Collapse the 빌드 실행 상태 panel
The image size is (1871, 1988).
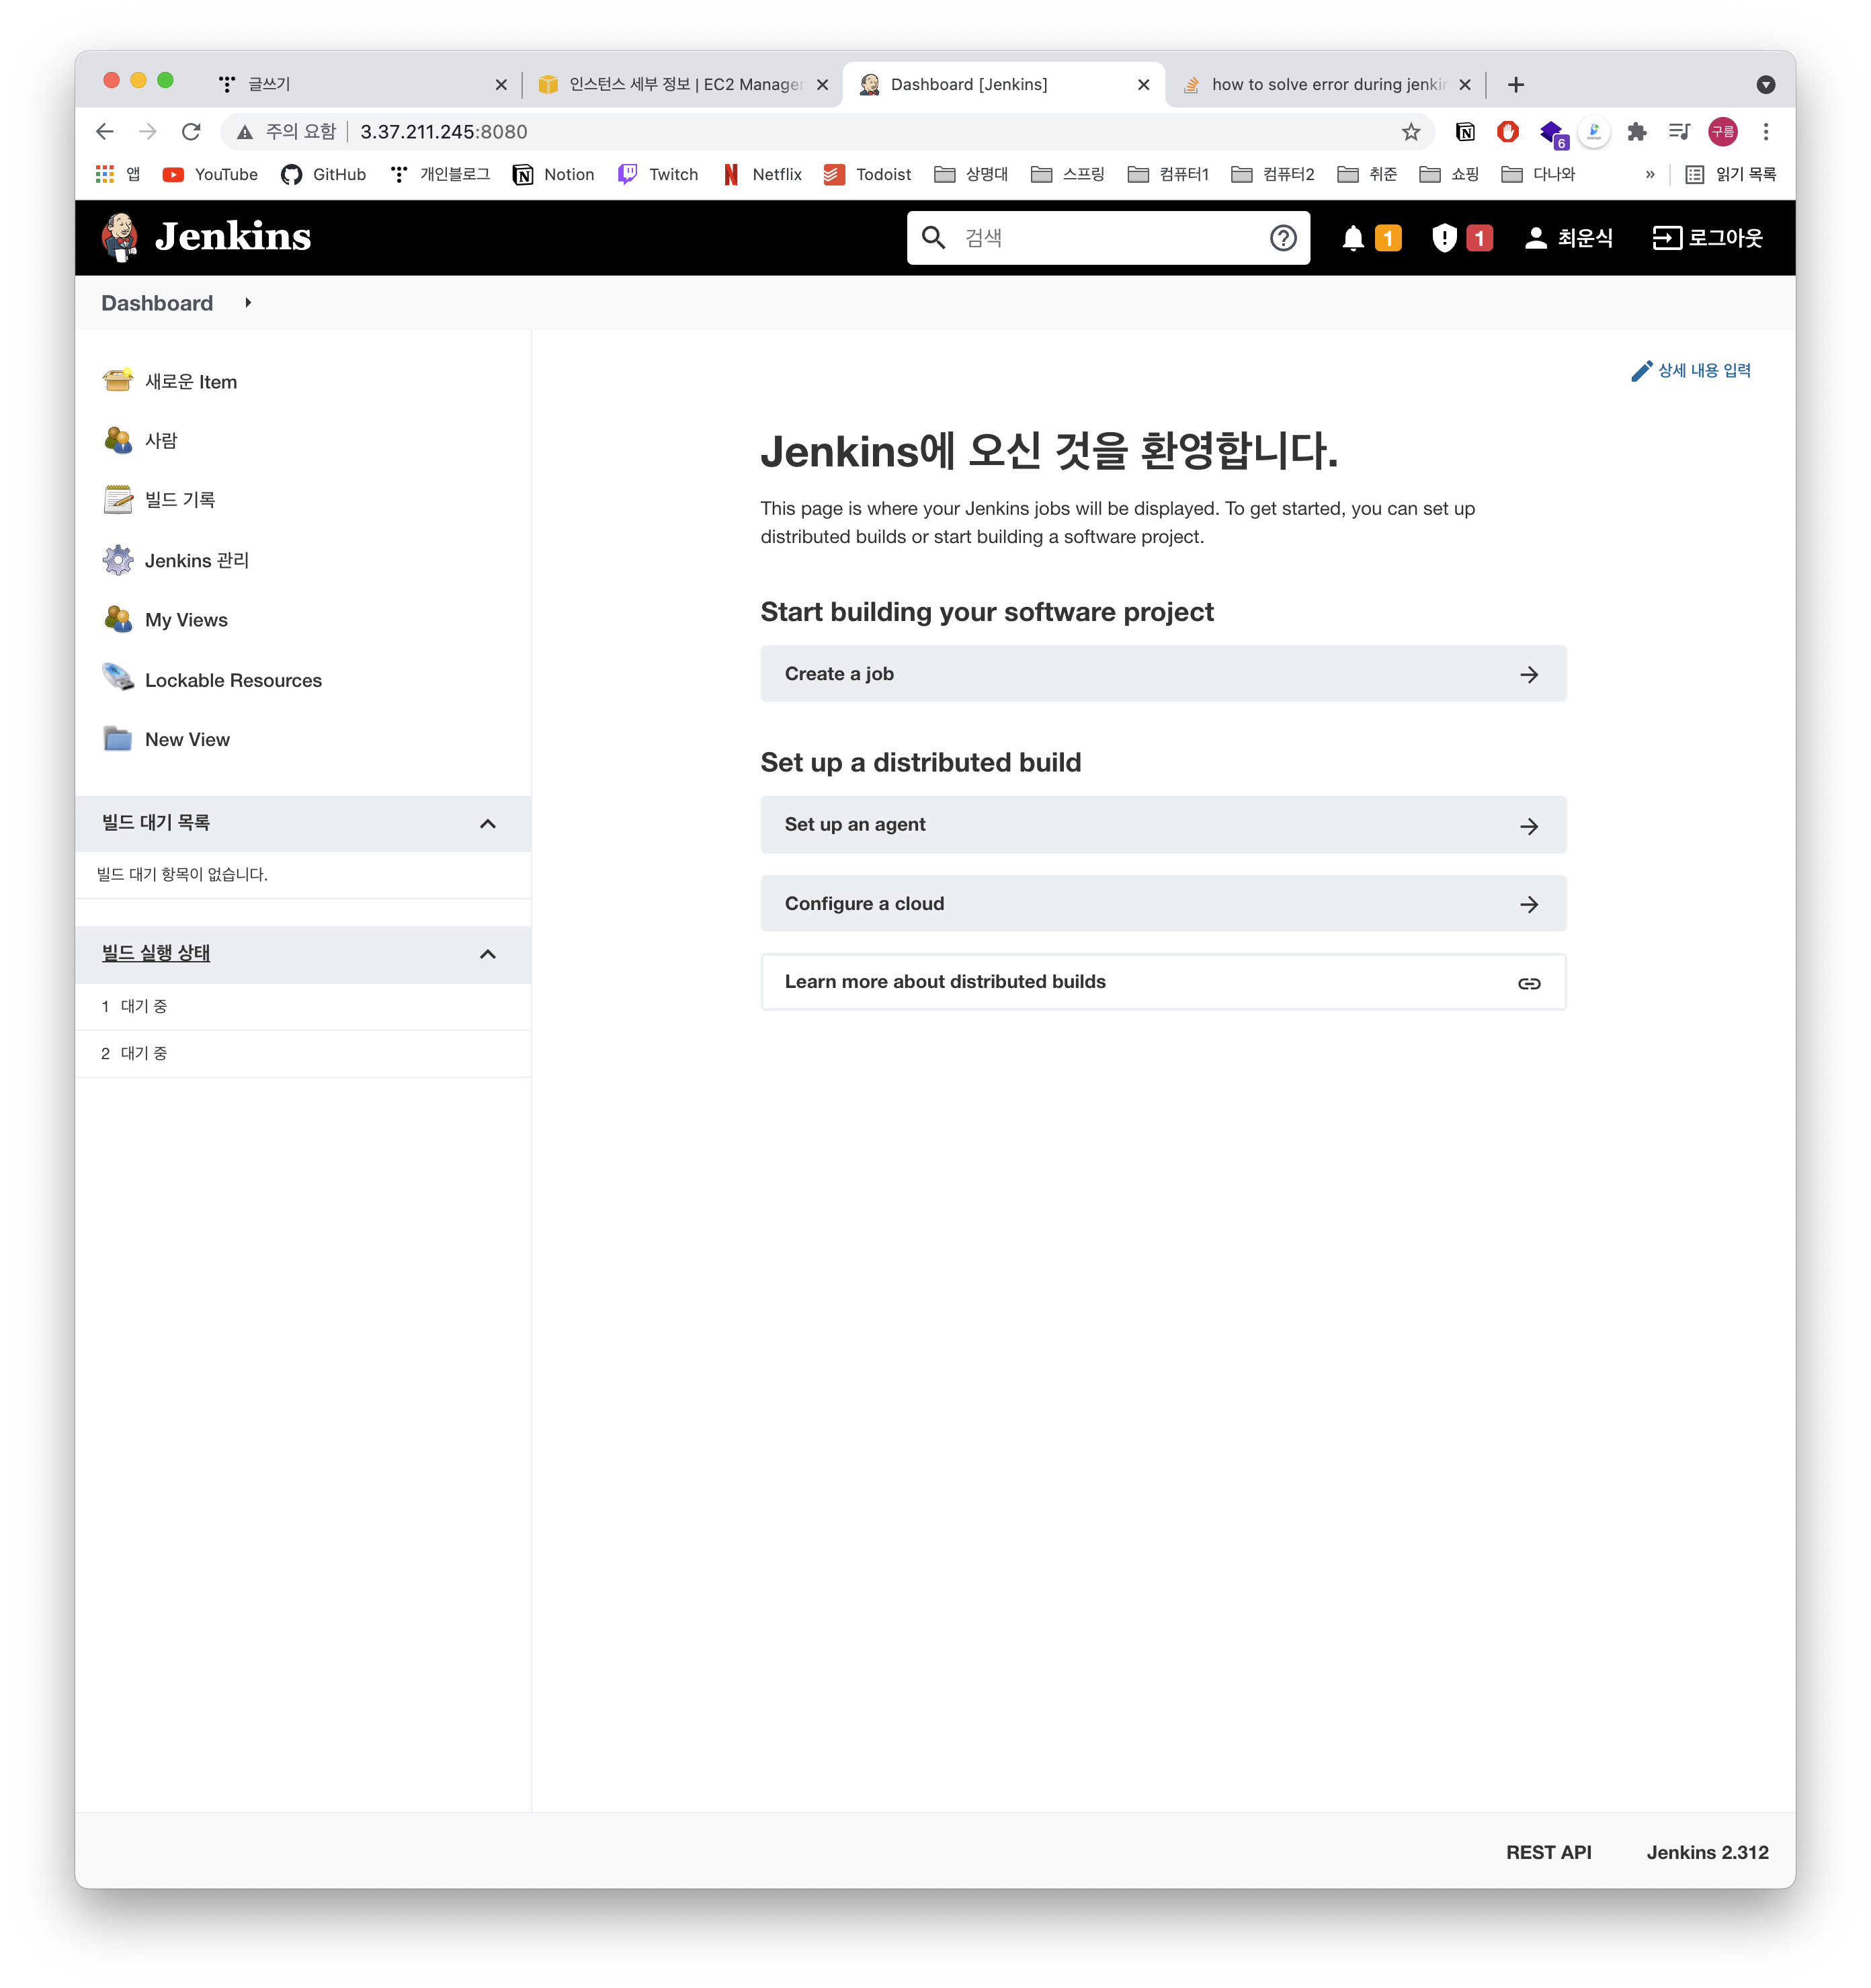(488, 954)
